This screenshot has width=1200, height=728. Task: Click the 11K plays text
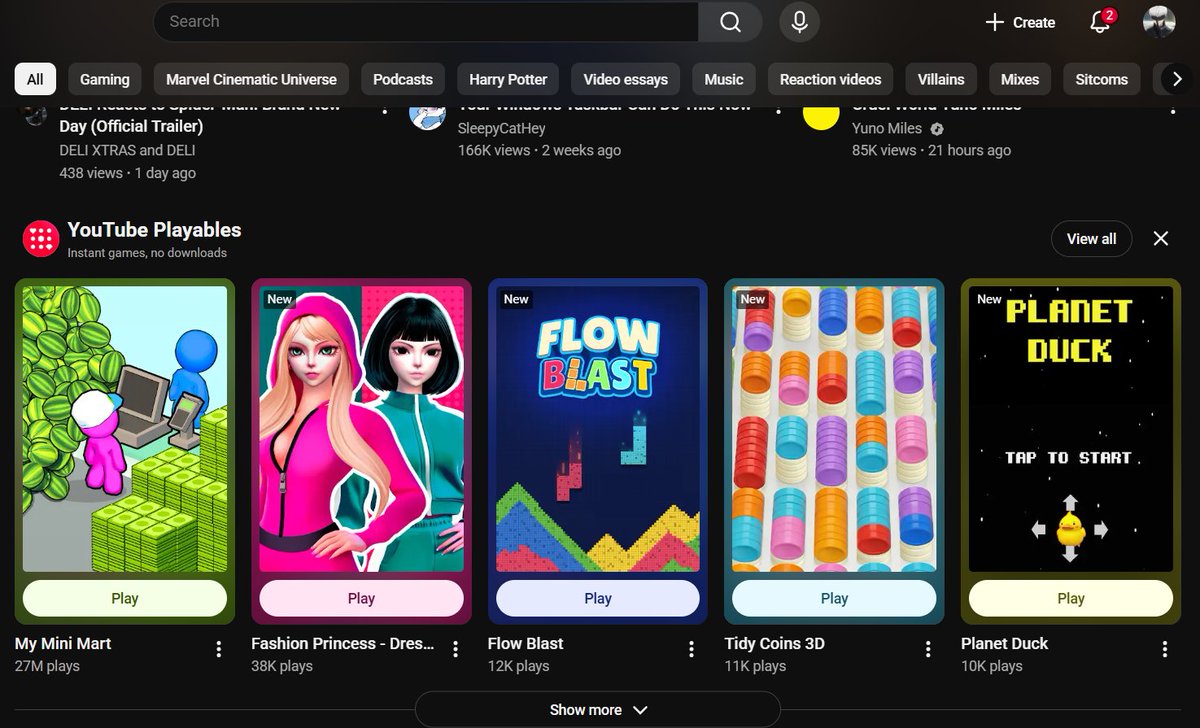[x=755, y=666]
